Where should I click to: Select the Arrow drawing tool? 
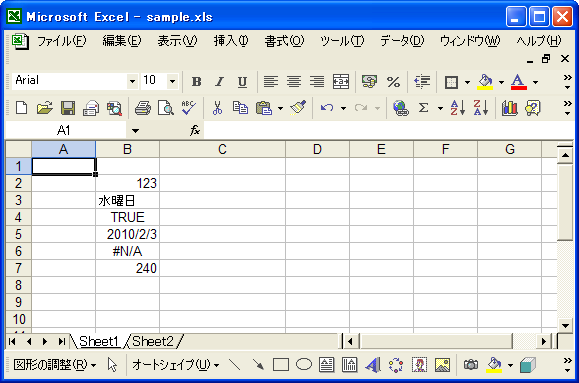258,365
